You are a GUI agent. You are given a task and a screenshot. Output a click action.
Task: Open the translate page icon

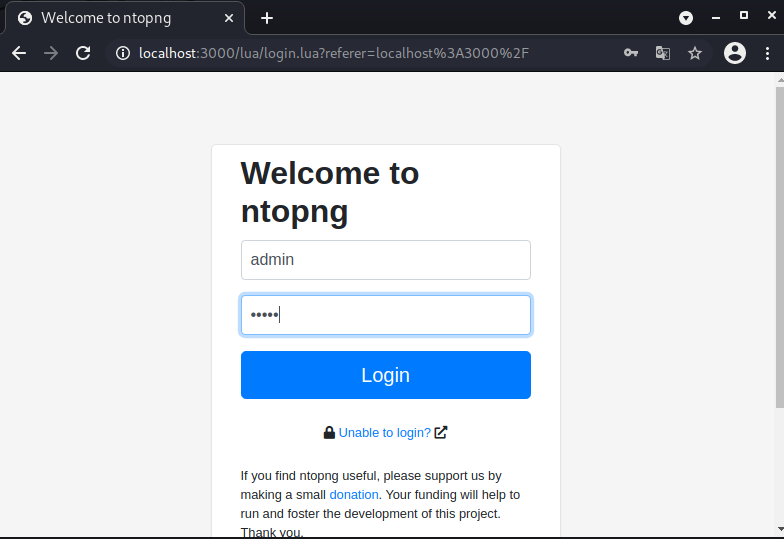tap(662, 53)
